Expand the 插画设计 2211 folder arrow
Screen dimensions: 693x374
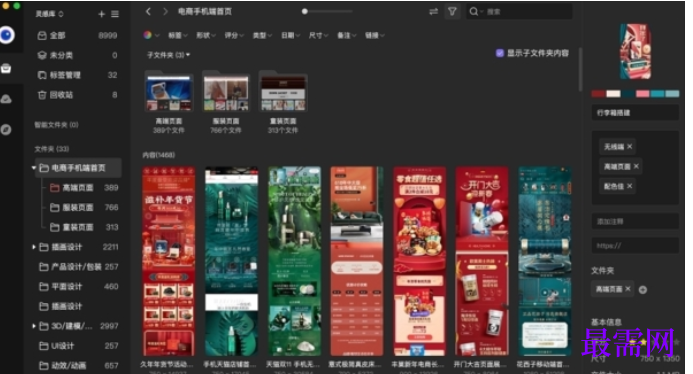(34, 247)
